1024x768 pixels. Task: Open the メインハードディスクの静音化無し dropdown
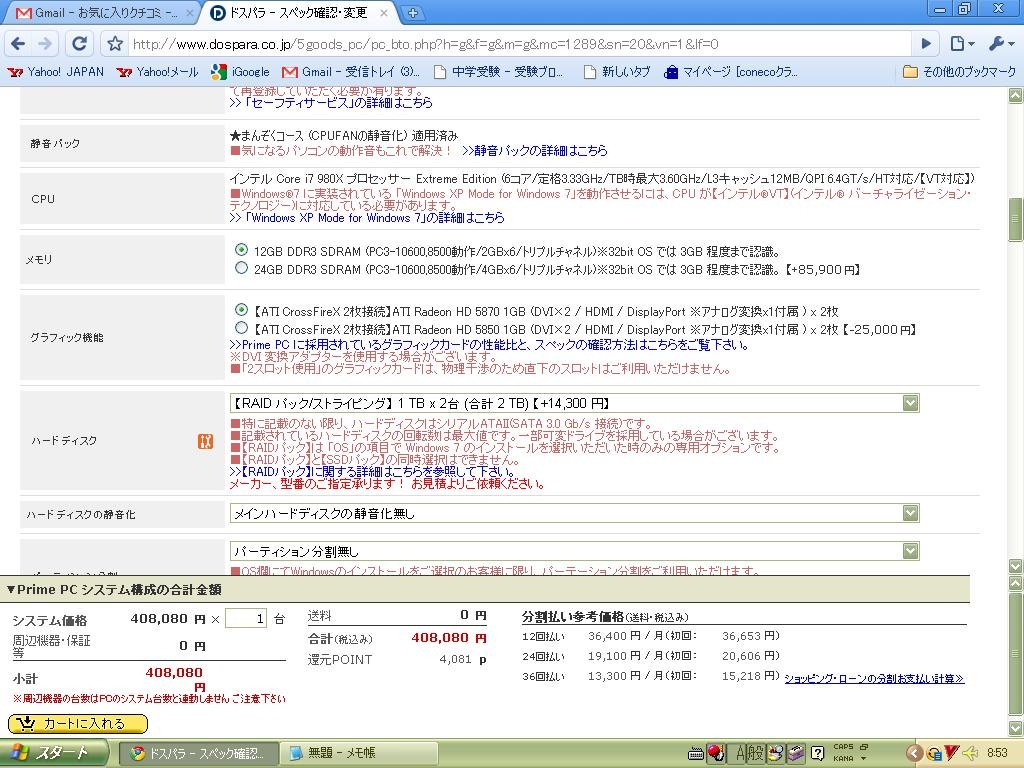click(574, 513)
